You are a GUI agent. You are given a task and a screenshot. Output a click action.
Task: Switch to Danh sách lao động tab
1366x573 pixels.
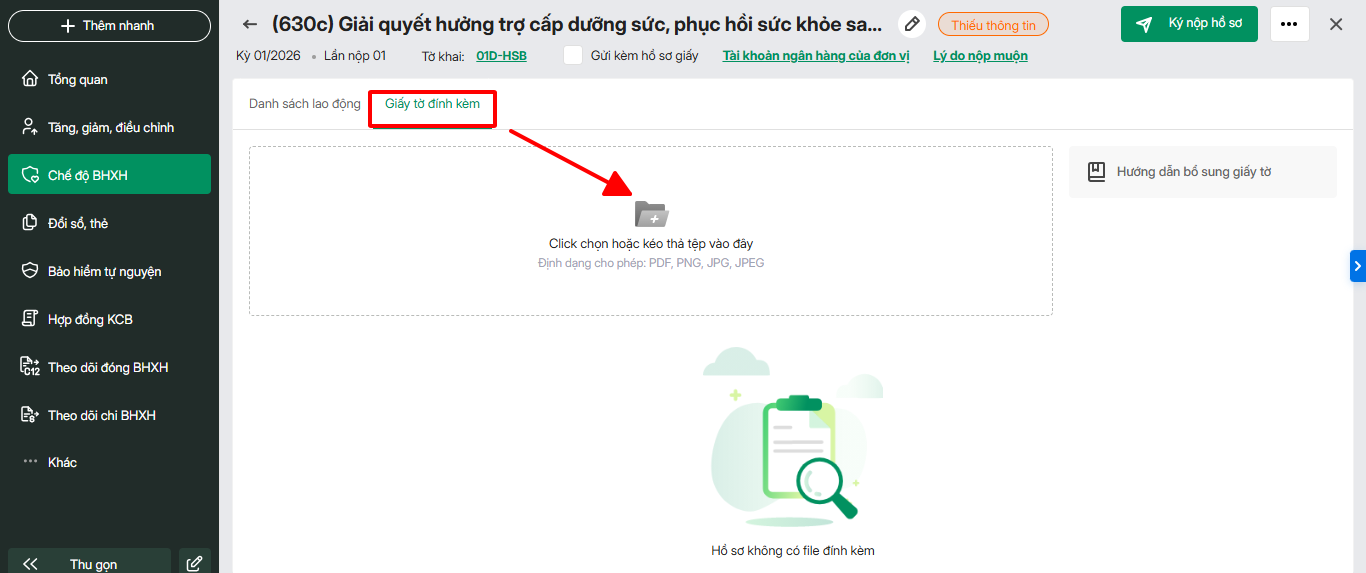tap(304, 104)
